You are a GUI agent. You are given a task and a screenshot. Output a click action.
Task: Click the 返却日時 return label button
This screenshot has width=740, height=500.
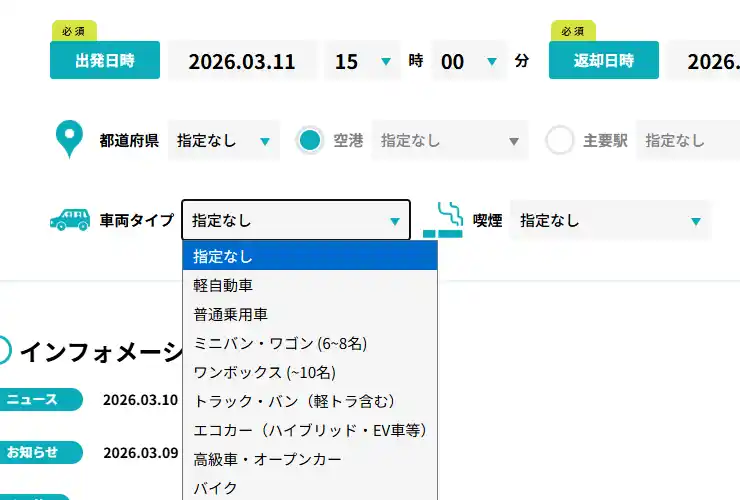(x=603, y=60)
